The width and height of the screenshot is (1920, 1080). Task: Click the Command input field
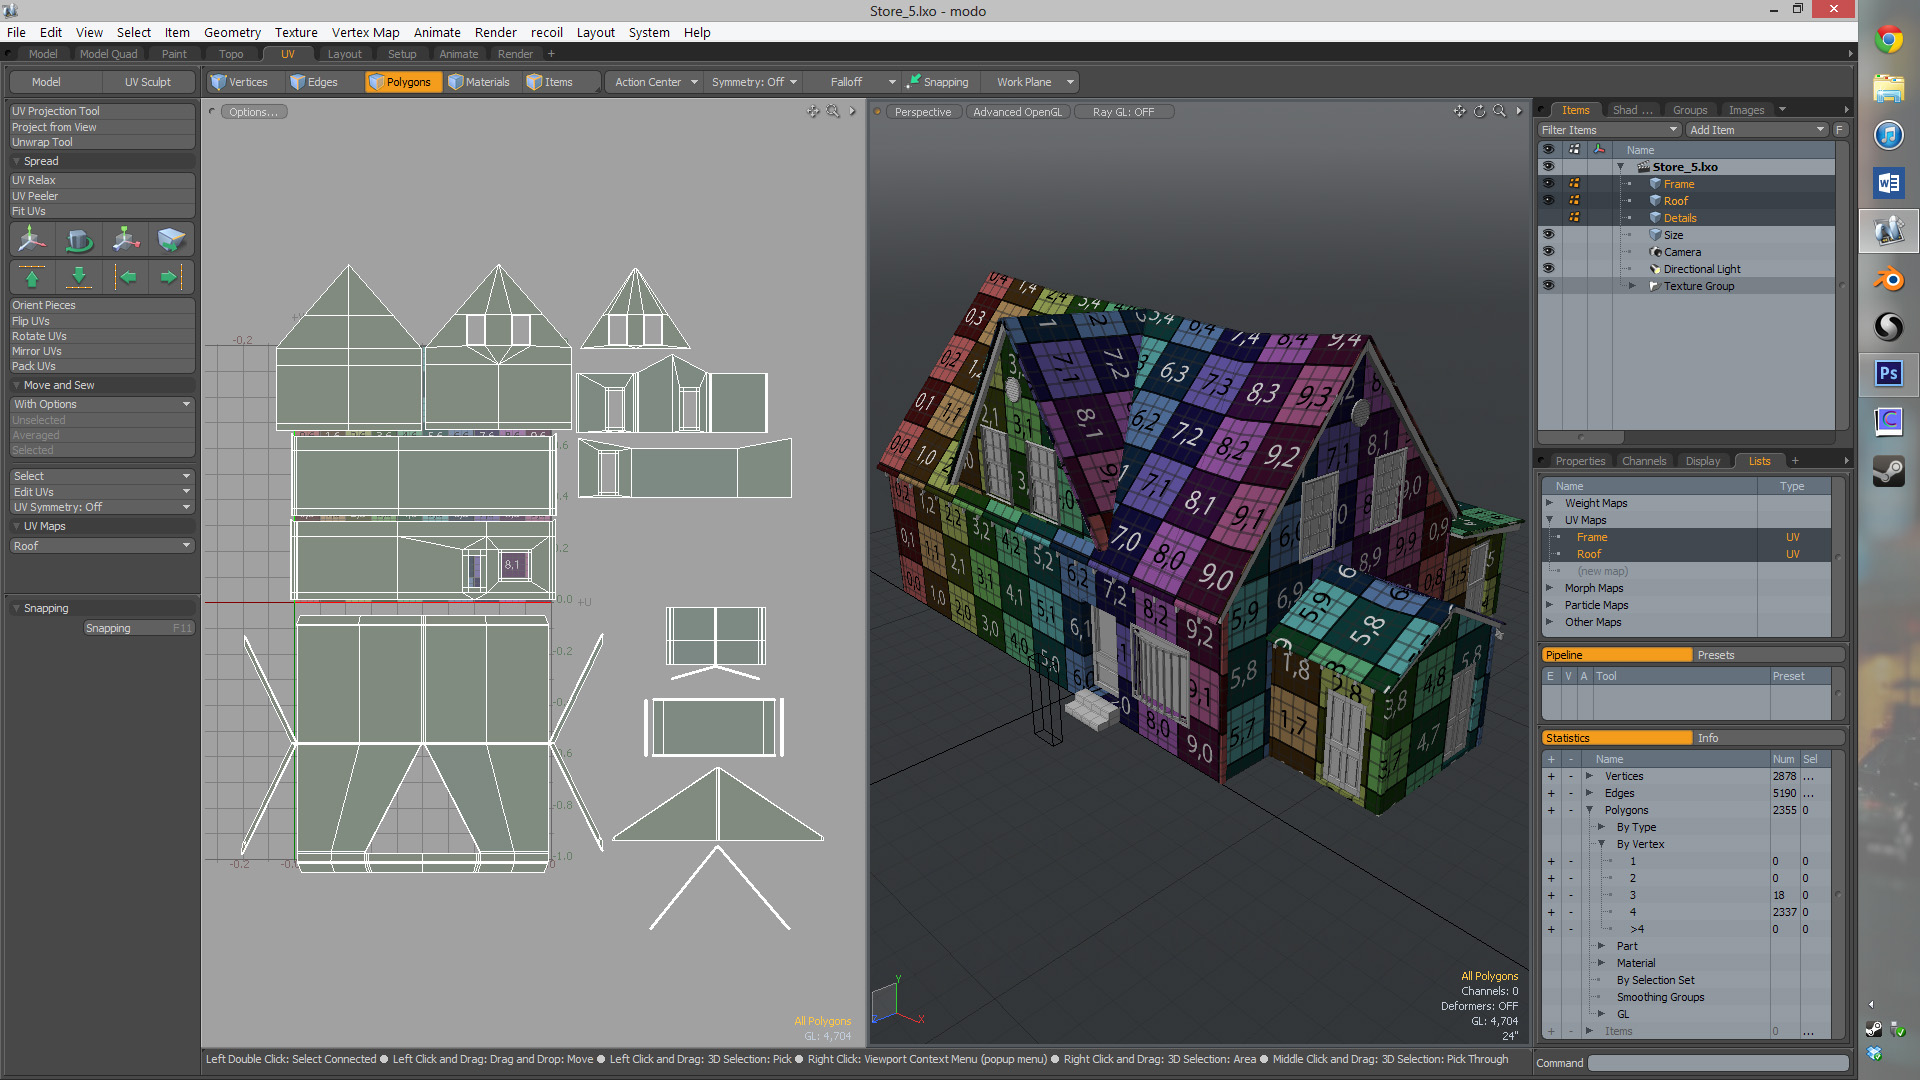tap(1717, 1063)
